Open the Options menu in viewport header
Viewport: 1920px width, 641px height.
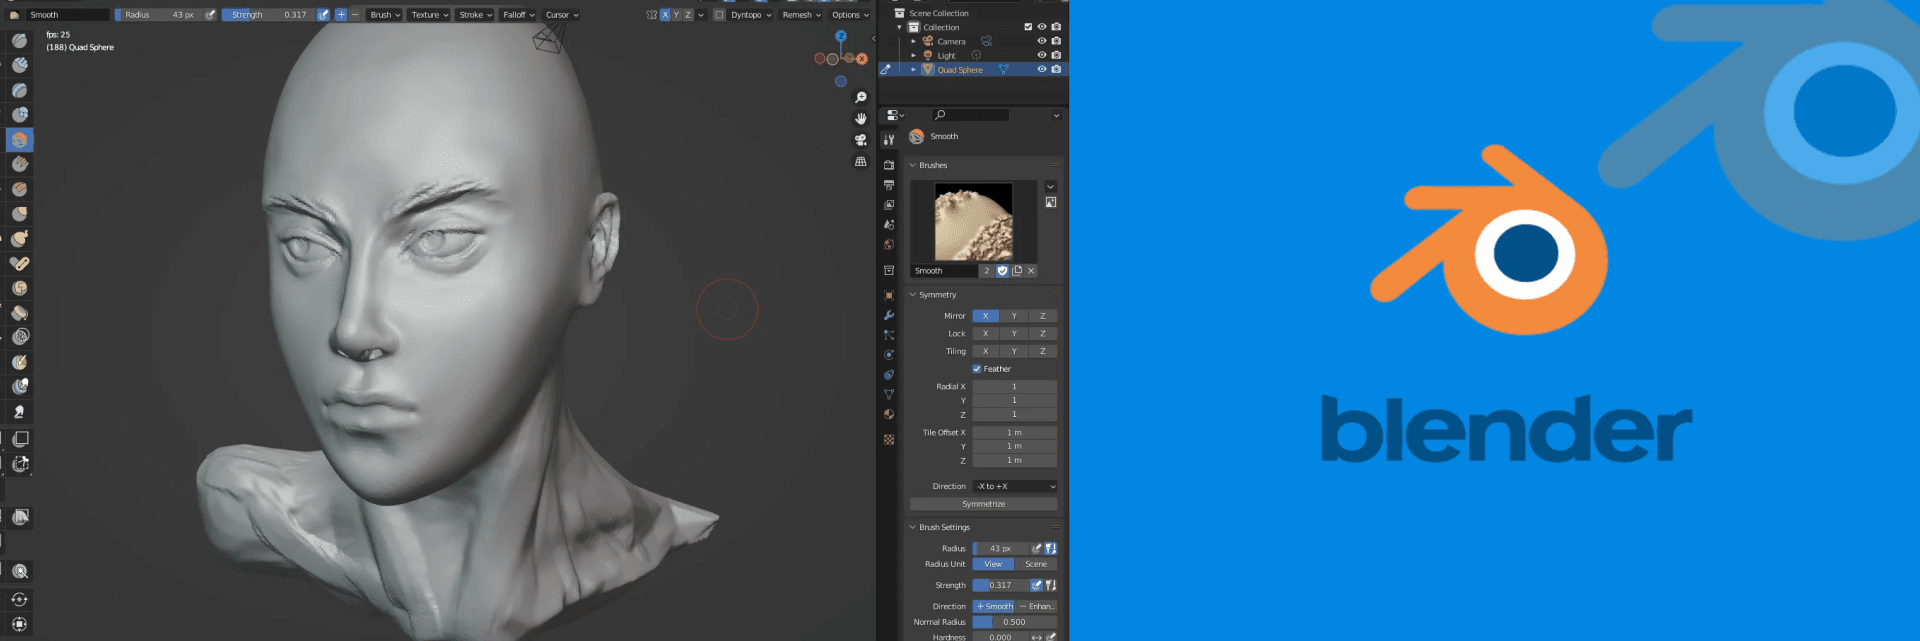pyautogui.click(x=850, y=15)
